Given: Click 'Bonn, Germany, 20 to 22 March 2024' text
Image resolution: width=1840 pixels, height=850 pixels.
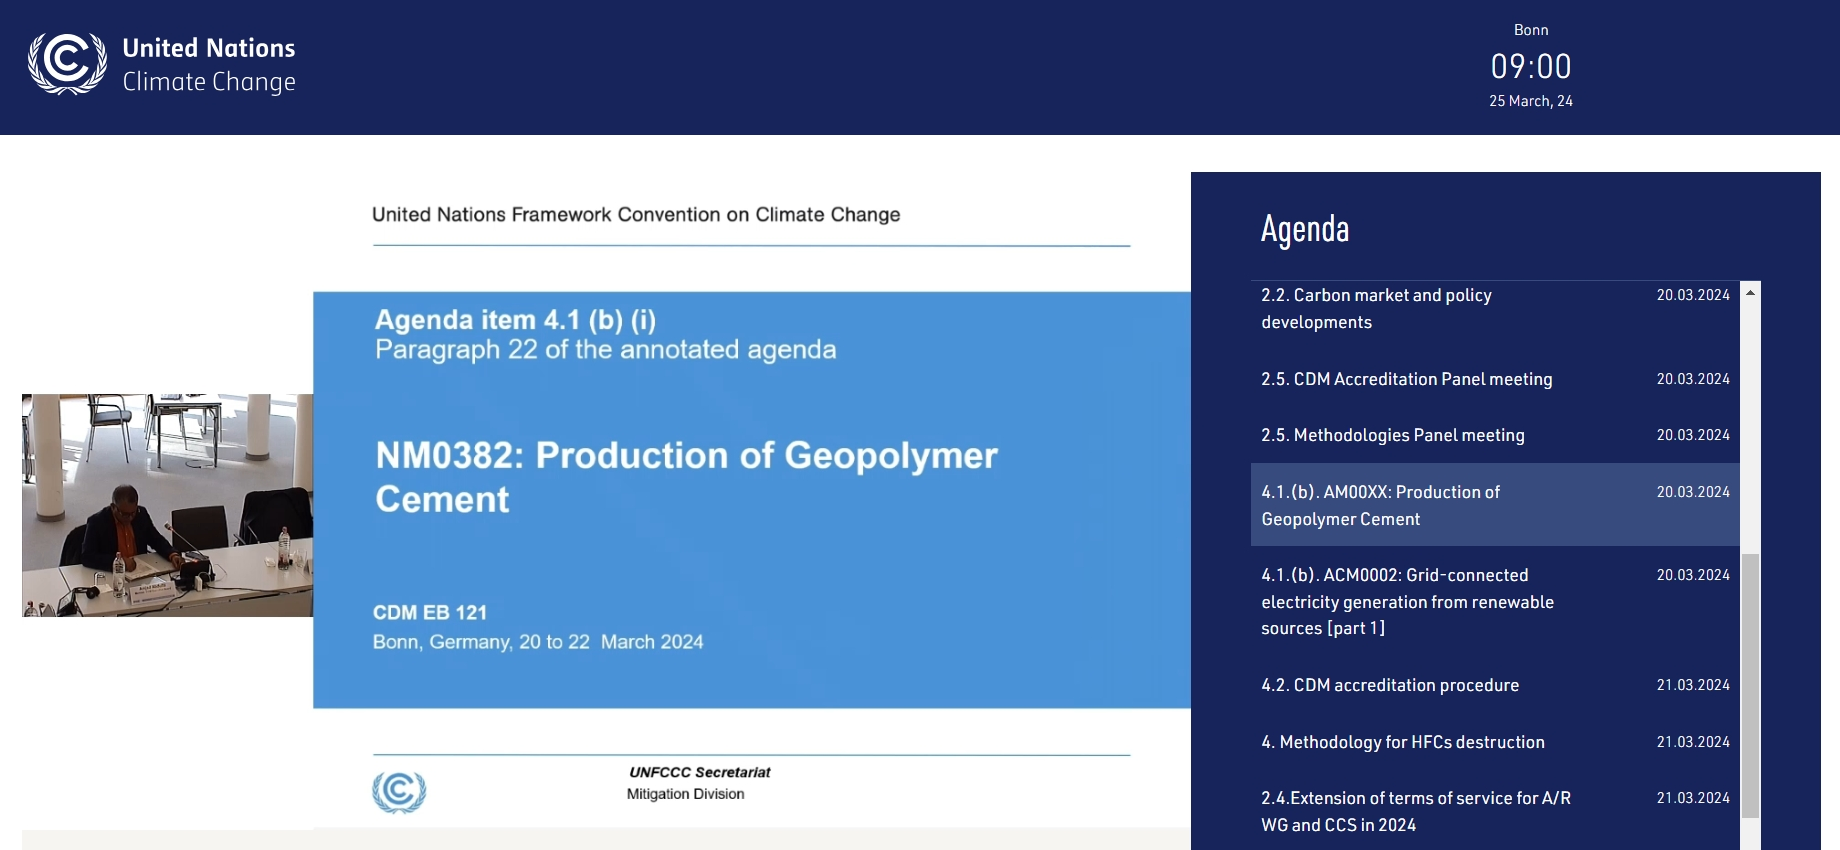Looking at the screenshot, I should (538, 642).
